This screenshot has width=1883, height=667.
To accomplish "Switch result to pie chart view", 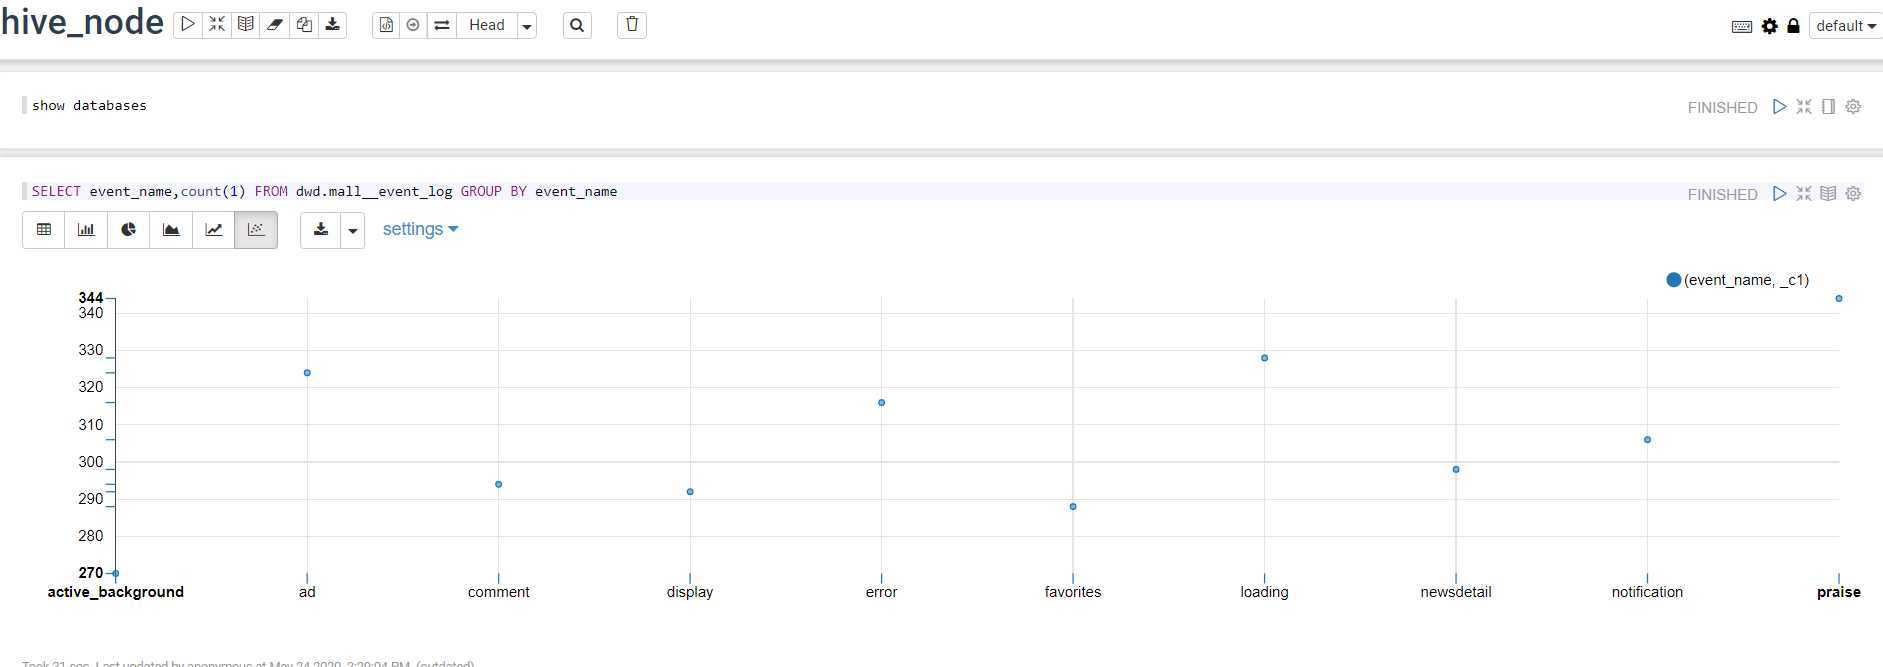I will (129, 230).
